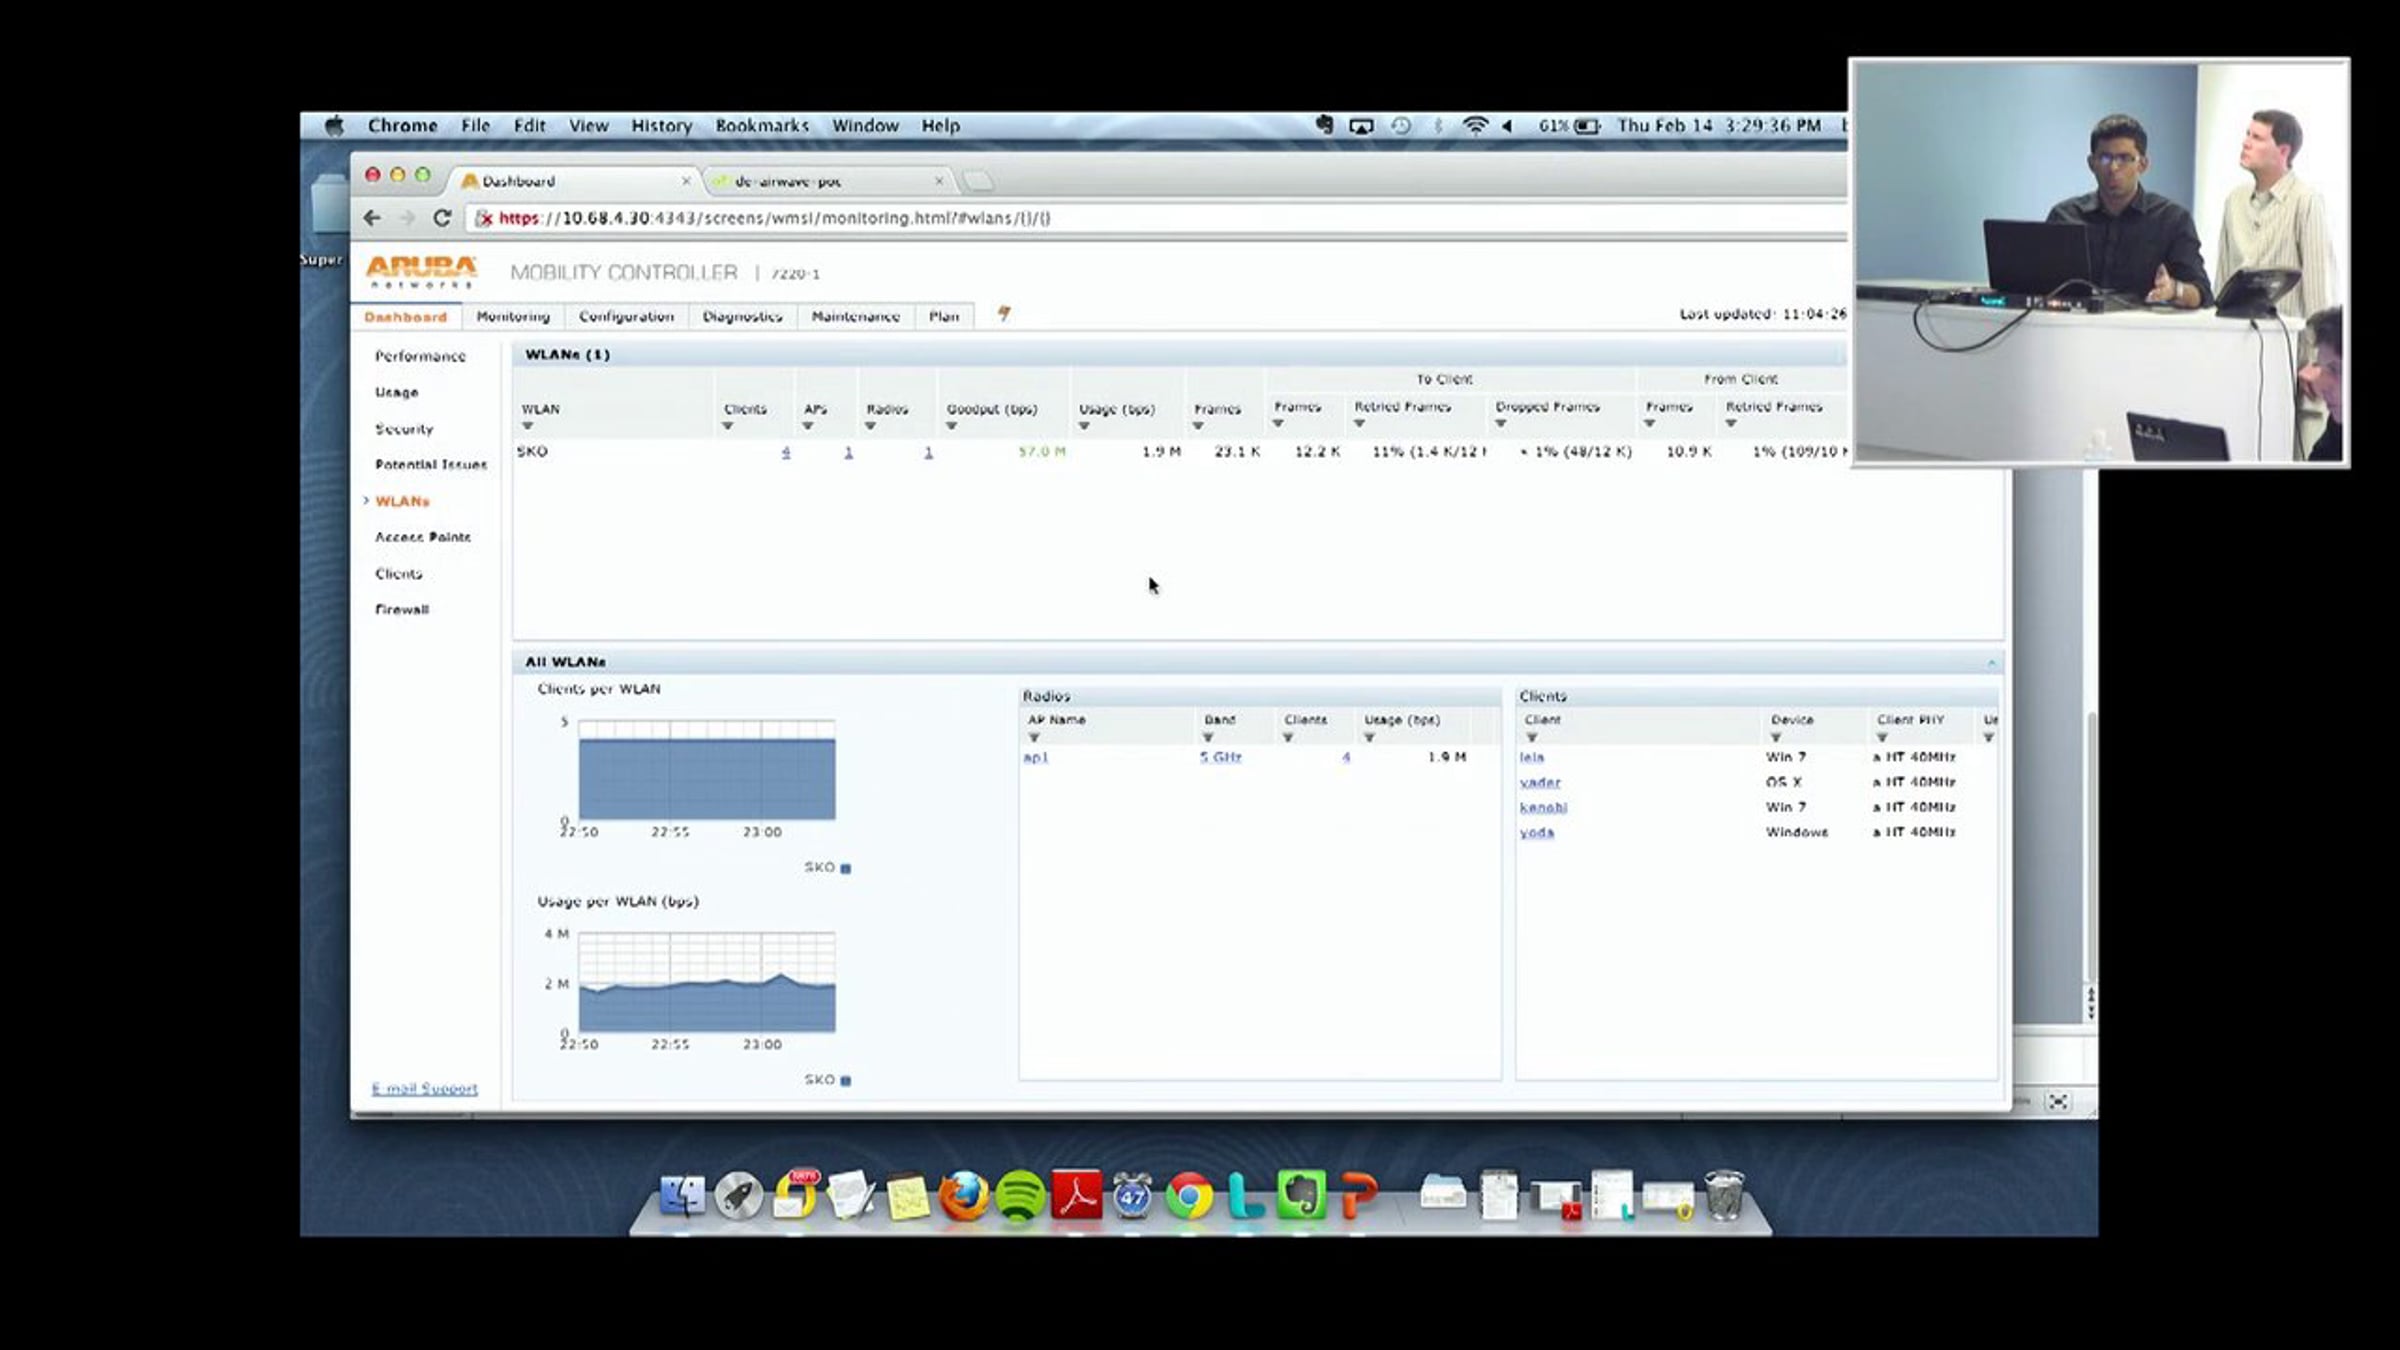Open the Apple menu
This screenshot has width=2400, height=1350.
(x=334, y=126)
